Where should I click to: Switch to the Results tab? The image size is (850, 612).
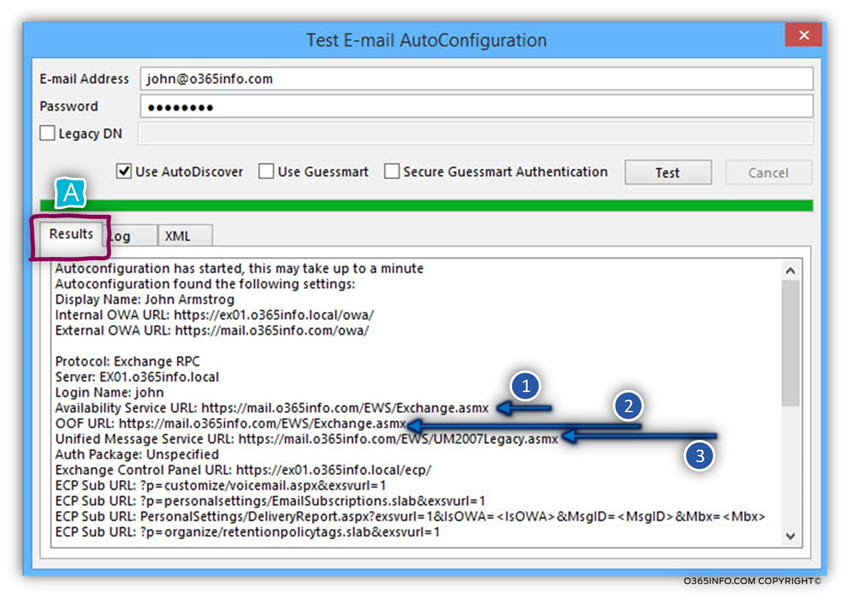tap(71, 234)
